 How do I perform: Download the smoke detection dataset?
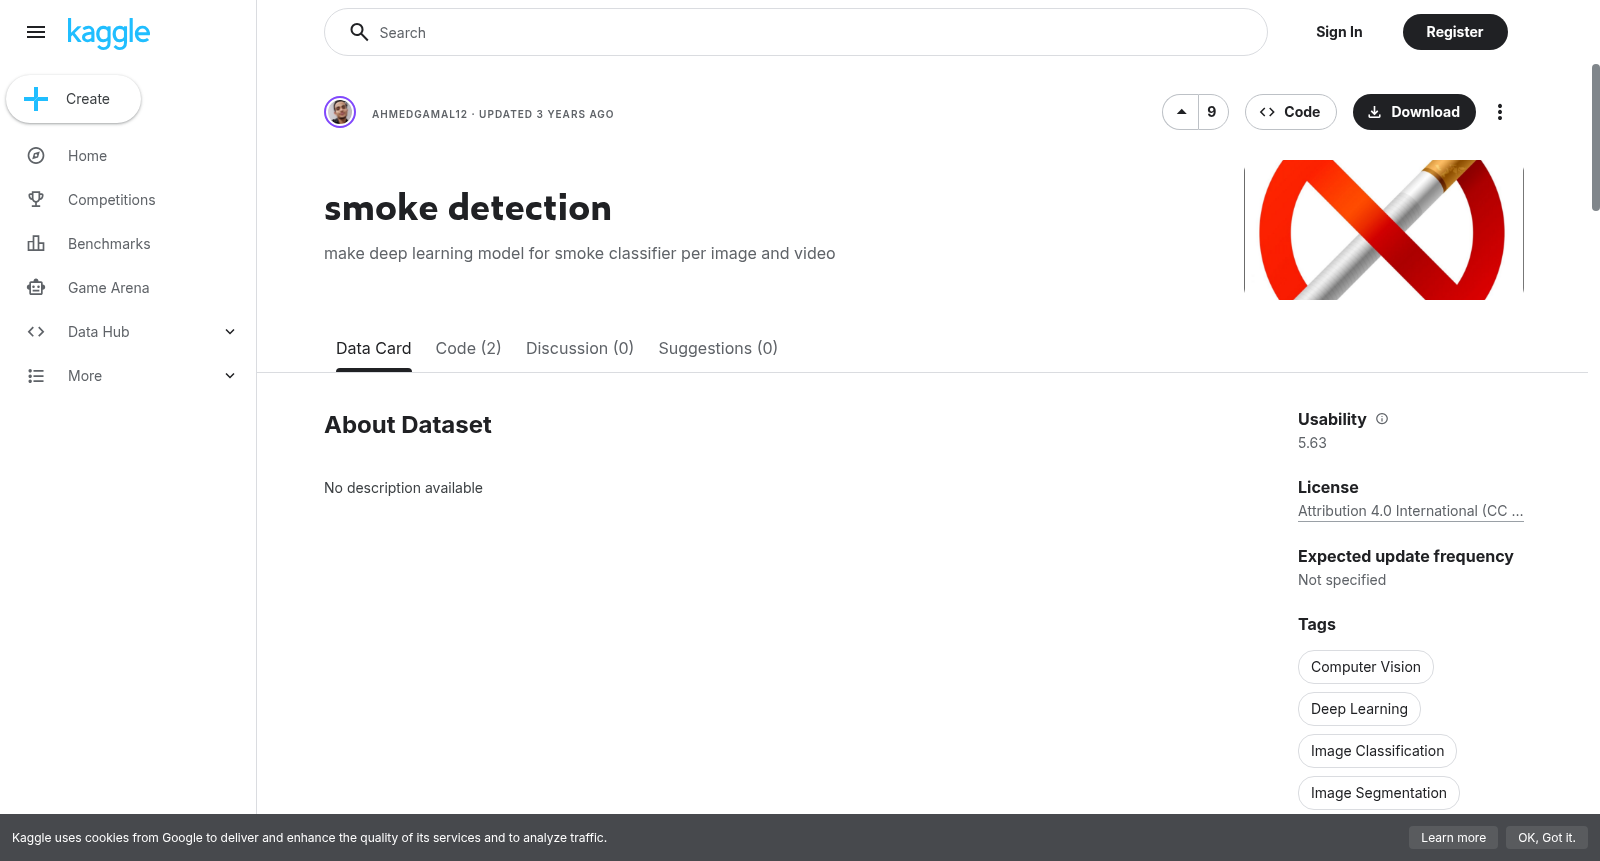coord(1414,112)
